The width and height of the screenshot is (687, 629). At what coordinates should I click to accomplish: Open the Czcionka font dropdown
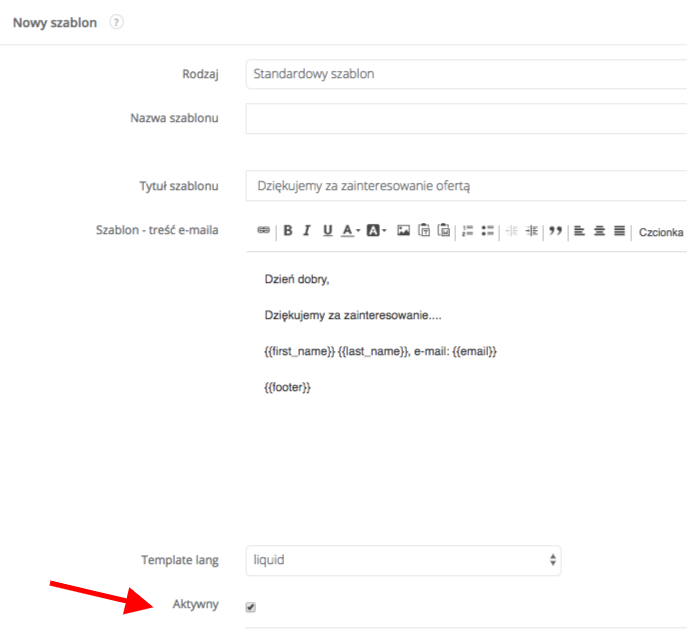[661, 232]
